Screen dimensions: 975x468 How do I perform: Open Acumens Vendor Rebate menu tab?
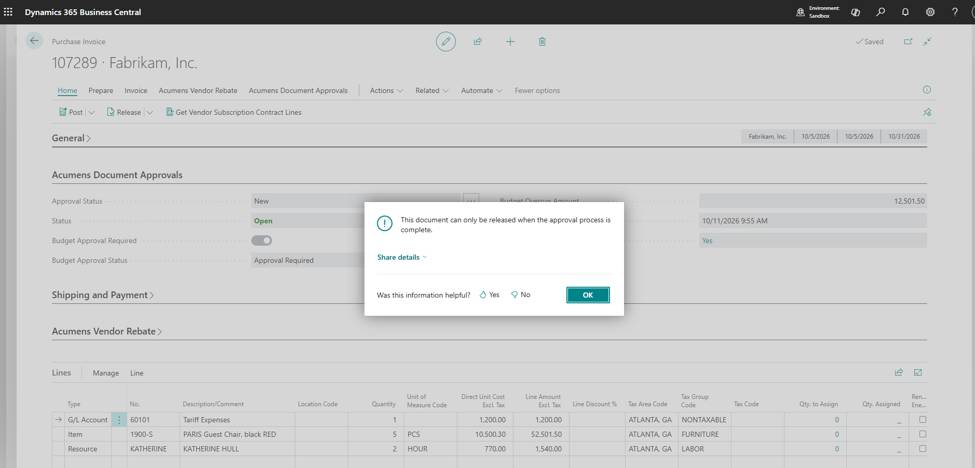pyautogui.click(x=198, y=91)
